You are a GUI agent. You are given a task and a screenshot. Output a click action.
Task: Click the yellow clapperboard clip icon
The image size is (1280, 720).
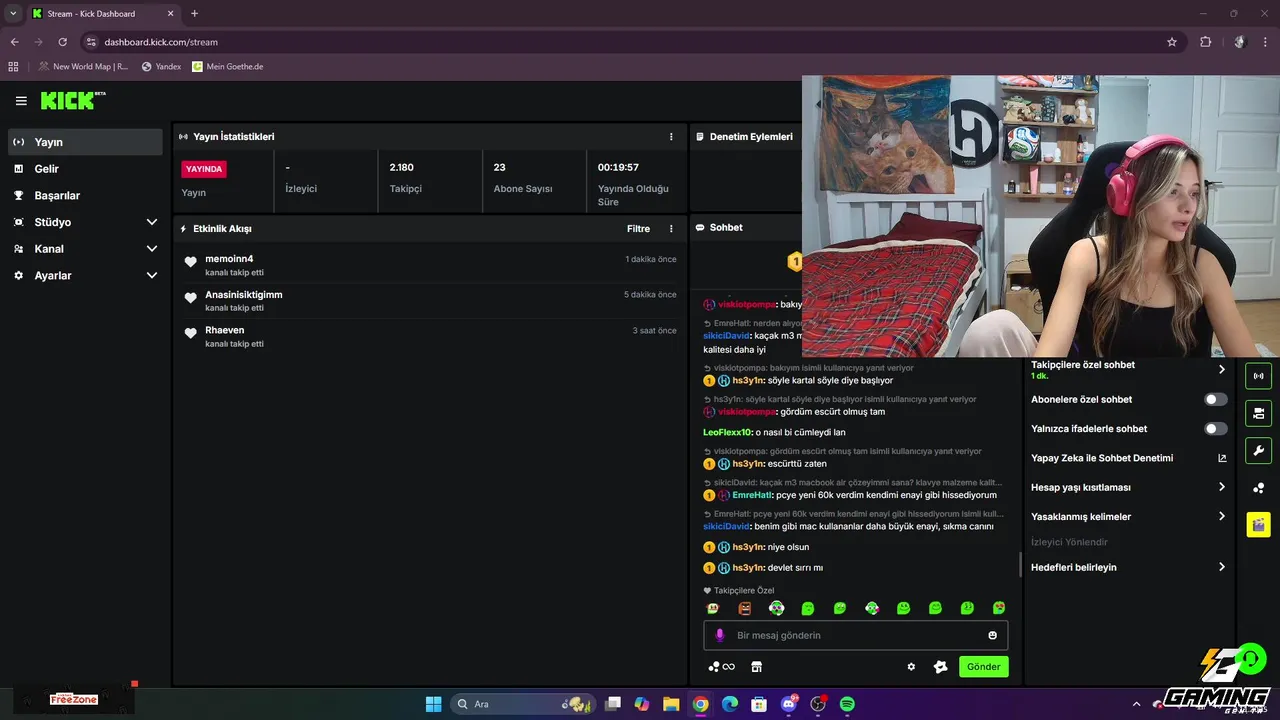pyautogui.click(x=1258, y=524)
